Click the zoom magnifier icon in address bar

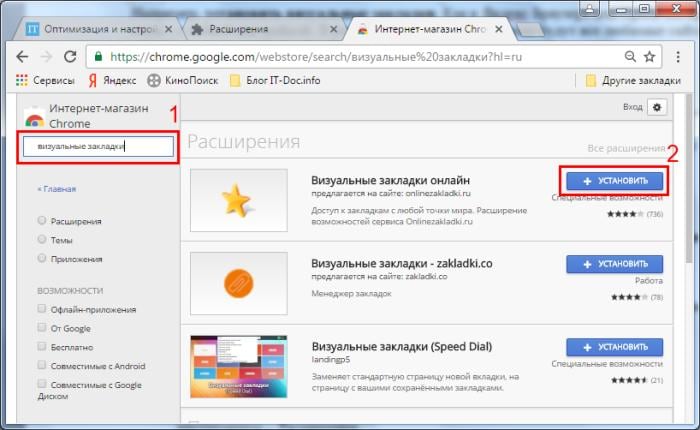630,55
